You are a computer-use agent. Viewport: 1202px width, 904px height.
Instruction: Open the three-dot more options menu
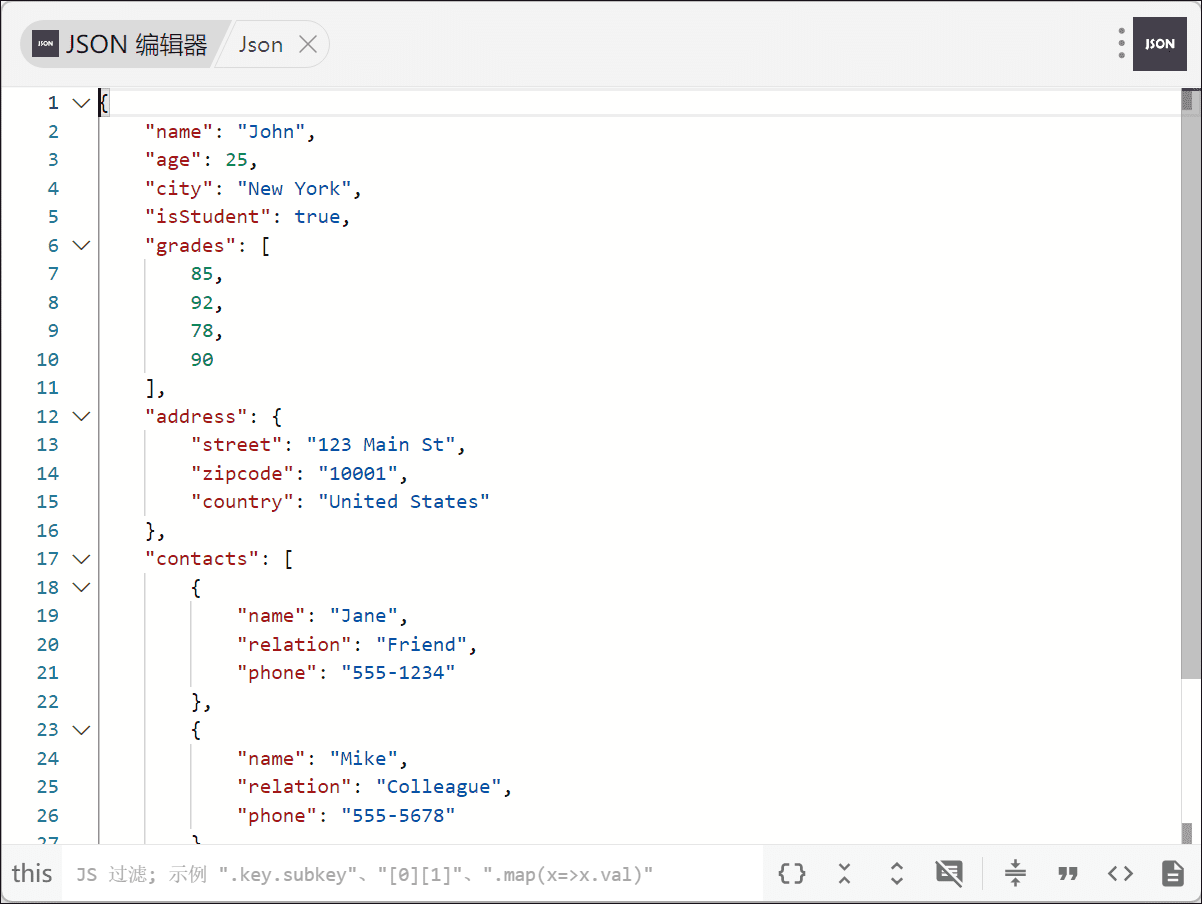coord(1122,44)
